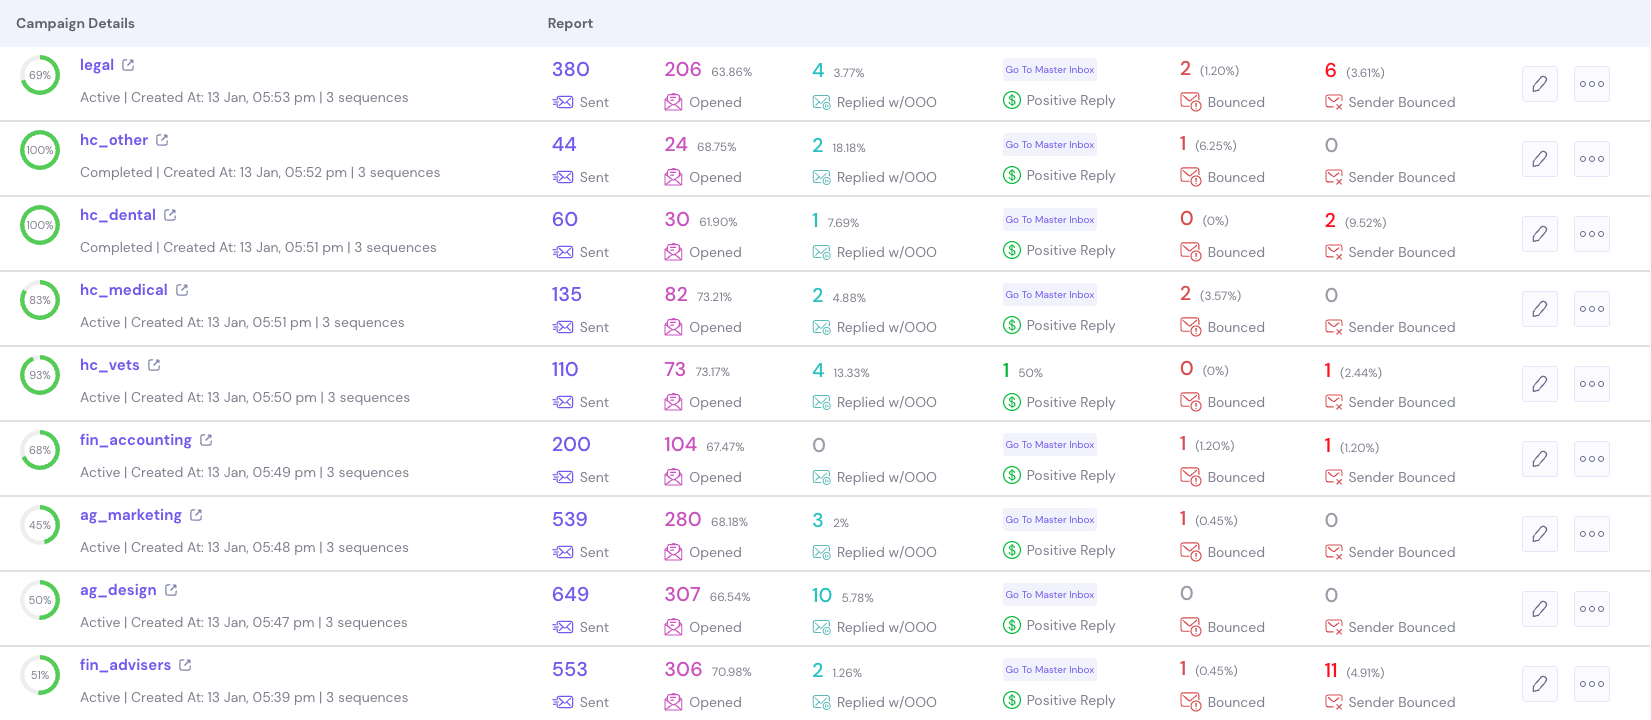Expand the three-dot options for ag_design
The width and height of the screenshot is (1651, 720).
point(1591,608)
